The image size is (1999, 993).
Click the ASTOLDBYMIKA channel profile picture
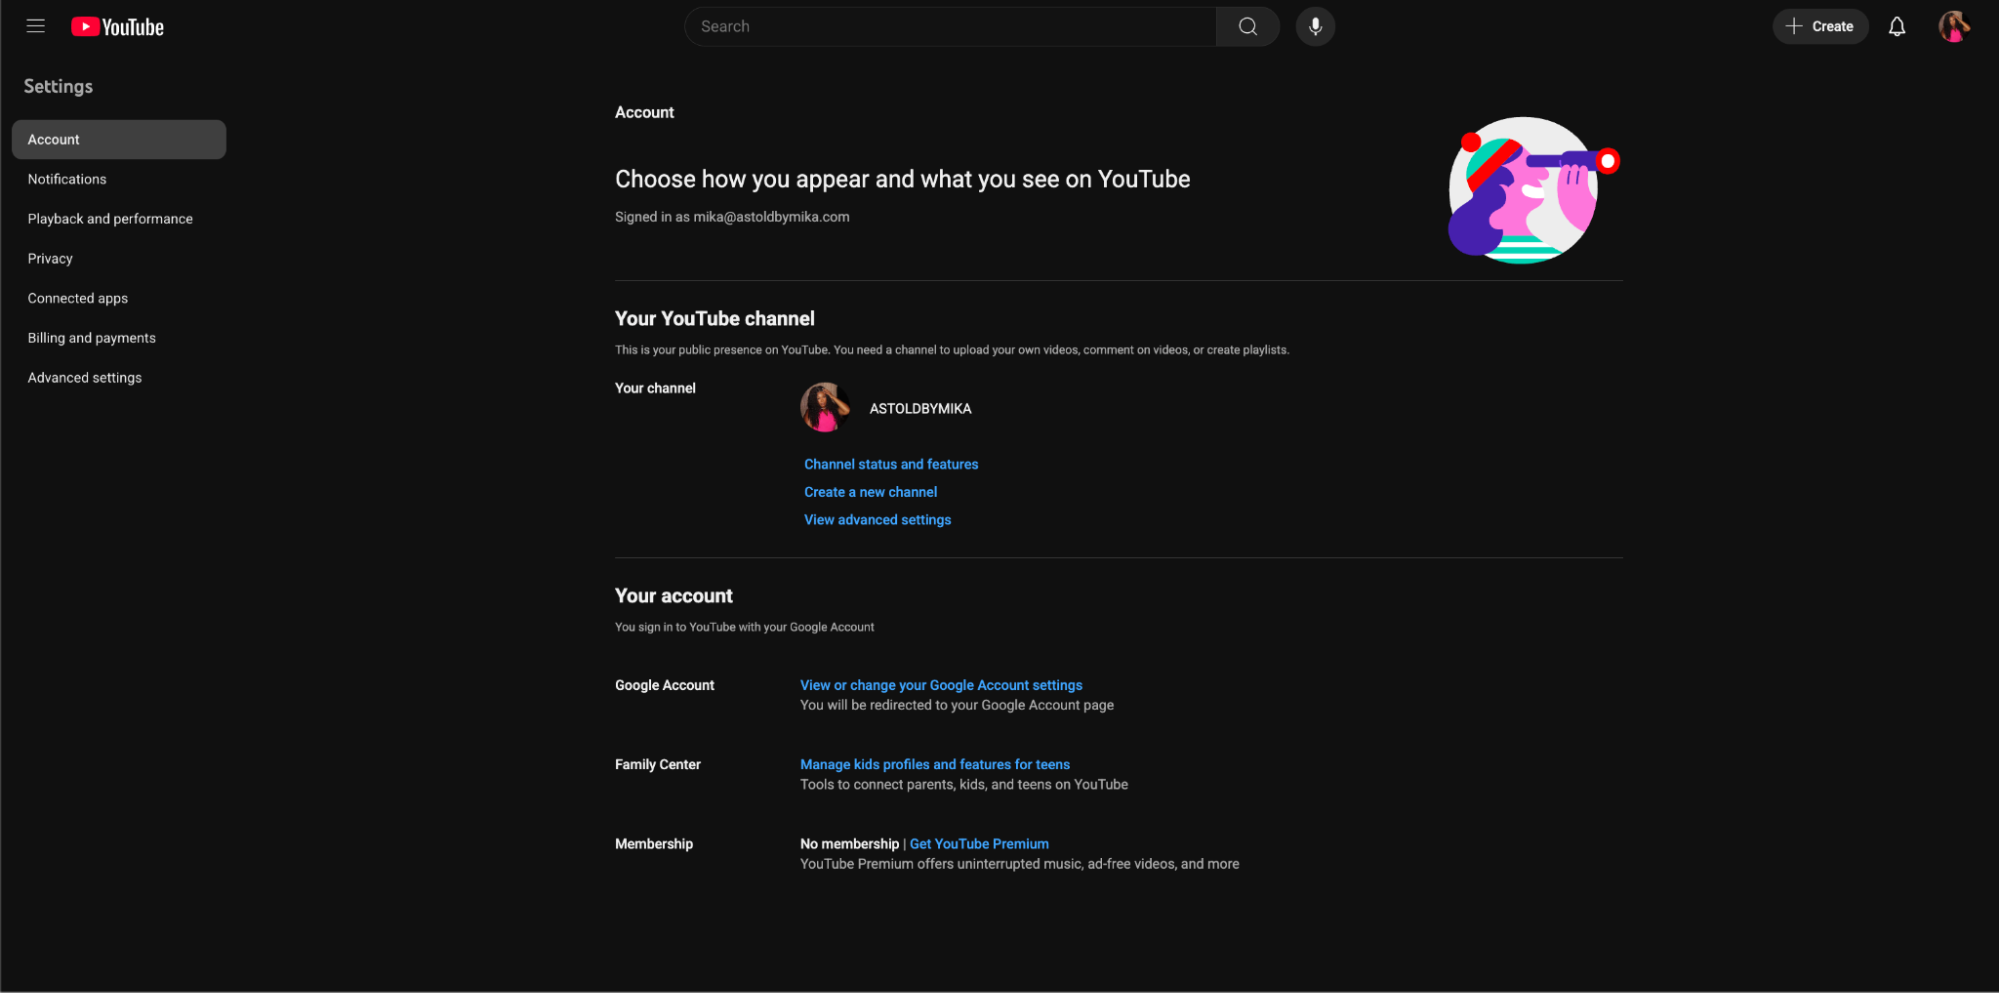click(x=825, y=407)
